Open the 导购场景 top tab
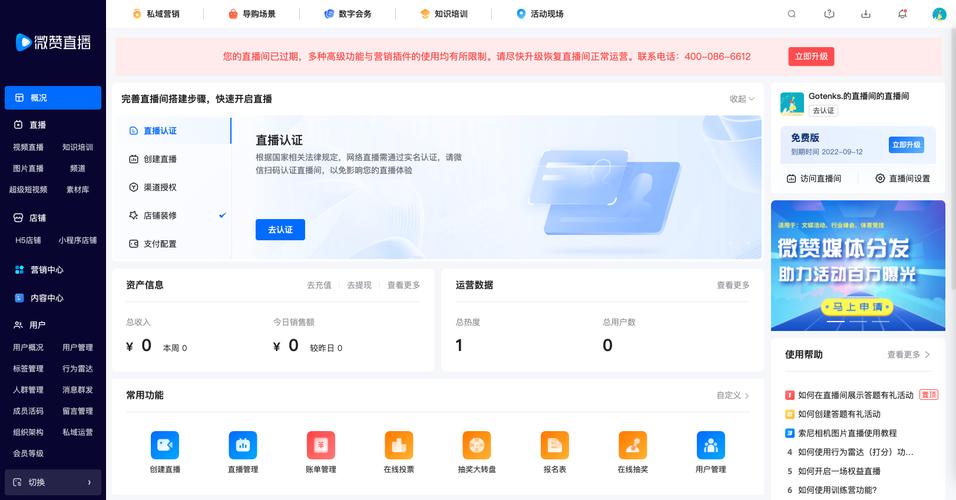The image size is (956, 500). (x=252, y=13)
